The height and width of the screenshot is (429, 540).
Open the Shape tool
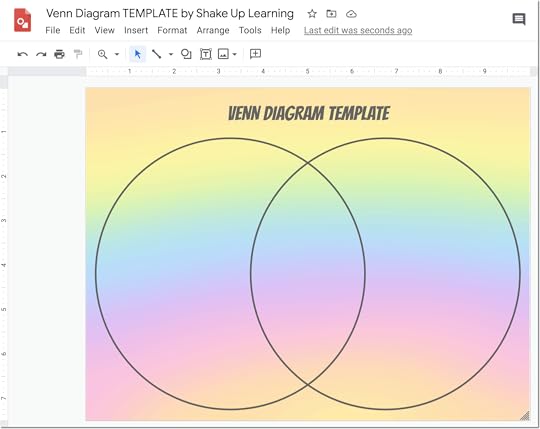pos(186,54)
